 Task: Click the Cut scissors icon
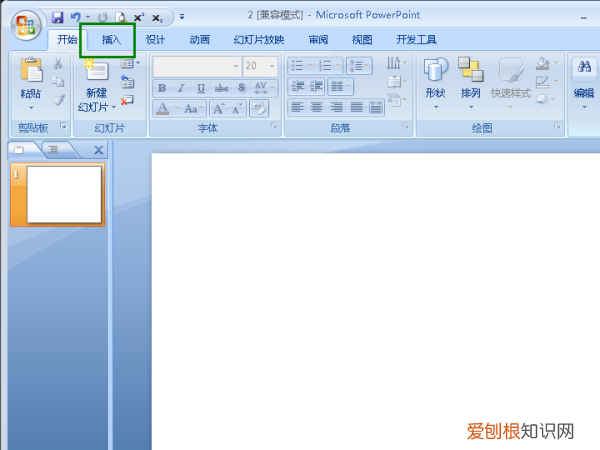coord(58,64)
